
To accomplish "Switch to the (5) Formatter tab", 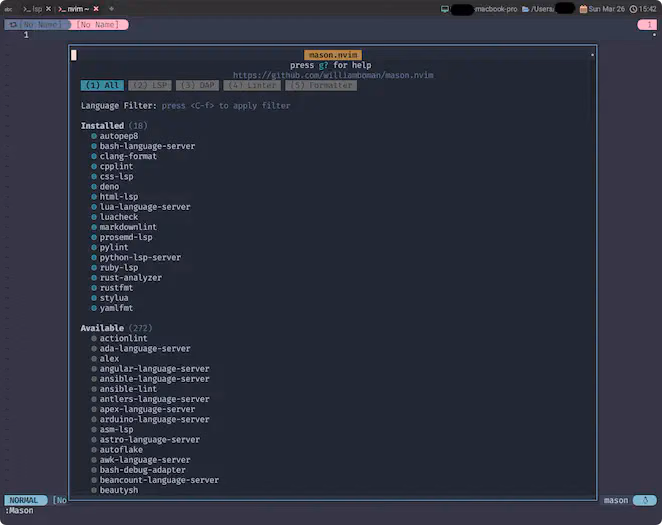I will coord(321,85).
